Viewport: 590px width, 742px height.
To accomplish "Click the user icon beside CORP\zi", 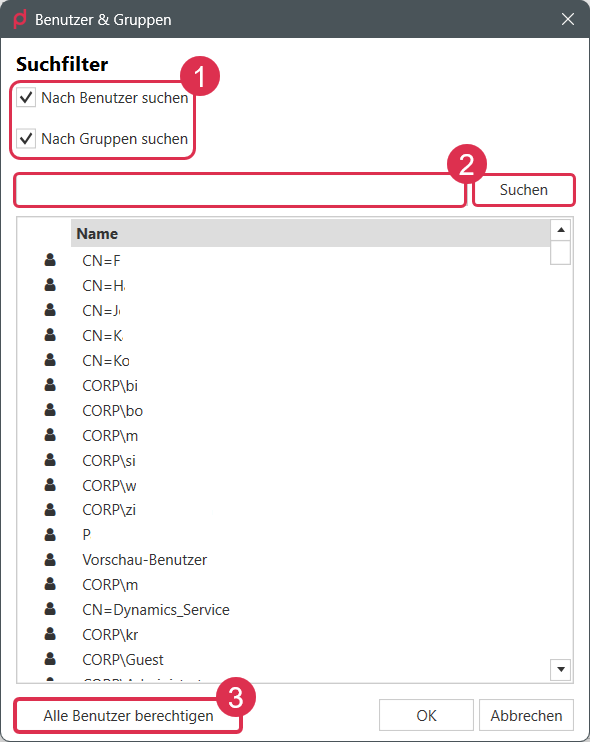I will [50, 510].
